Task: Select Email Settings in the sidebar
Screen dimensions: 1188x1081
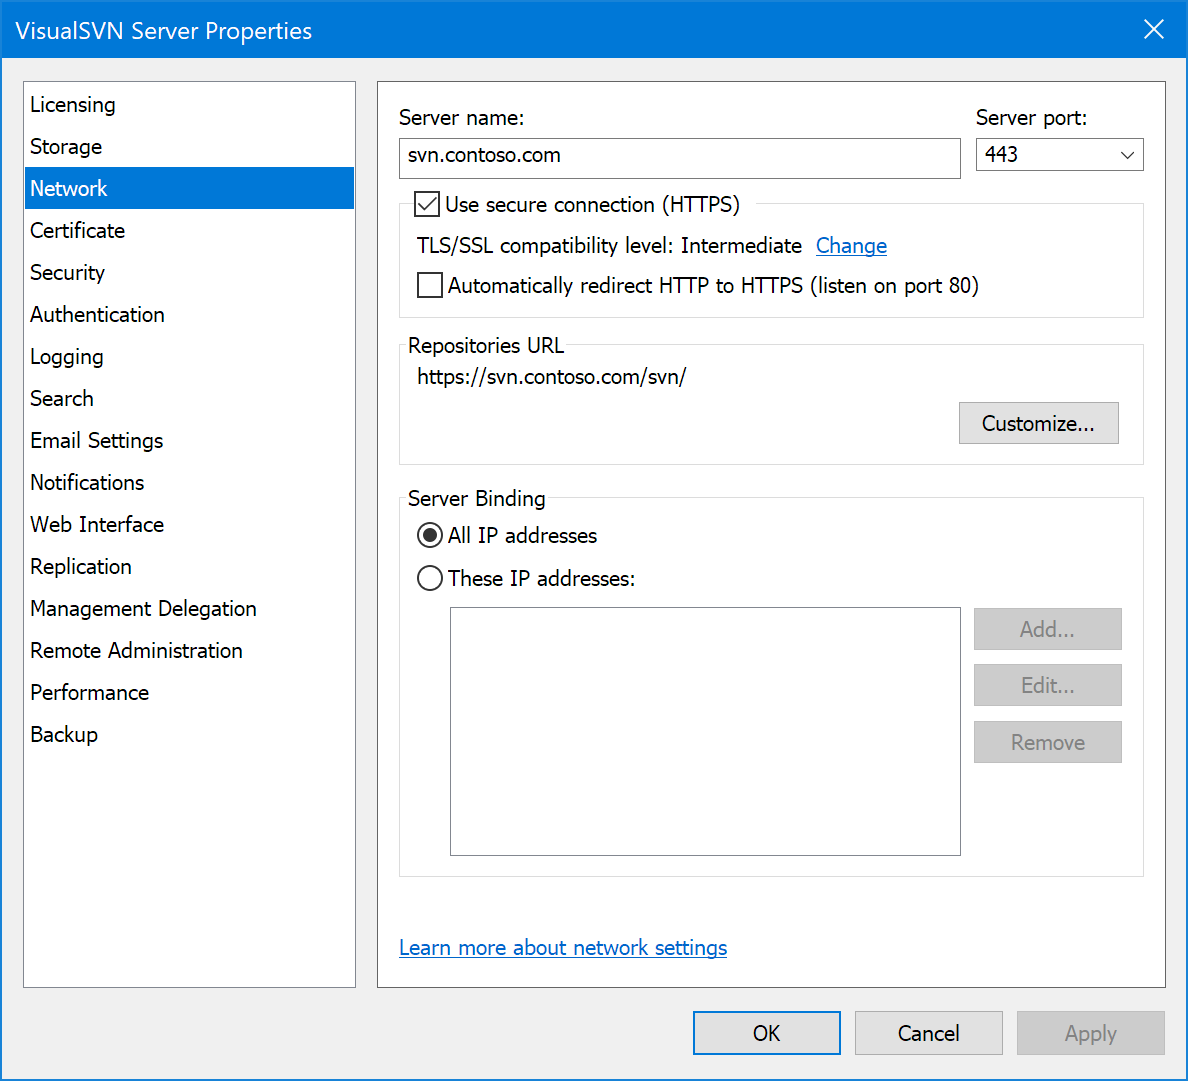Action: tap(97, 441)
